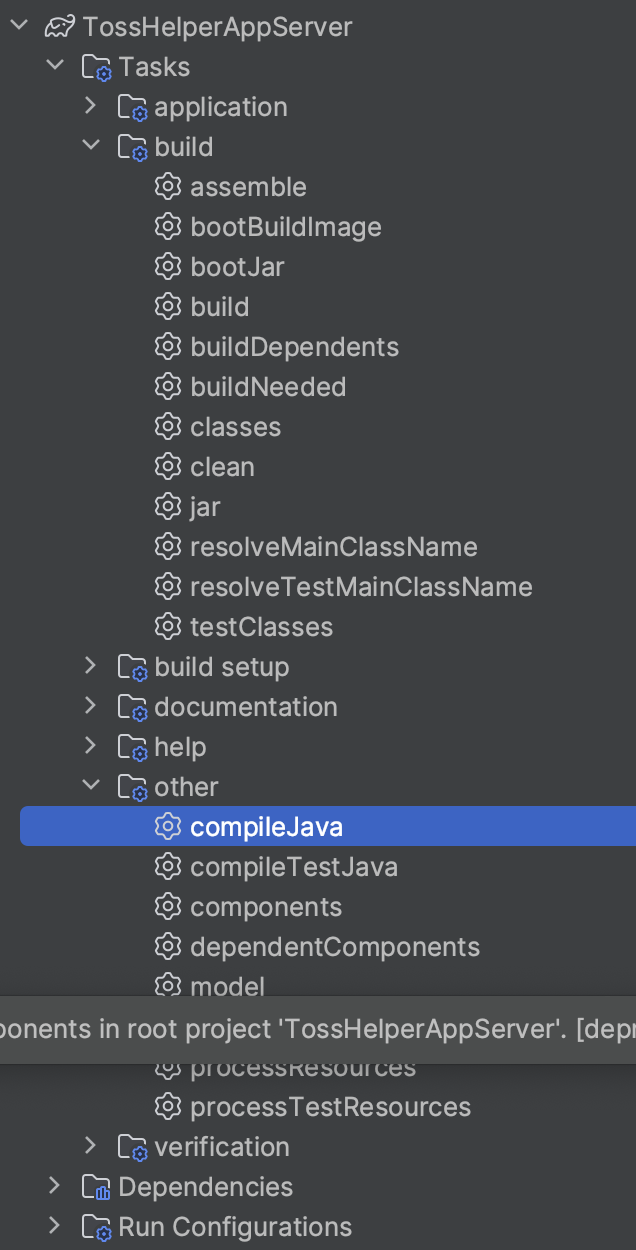Viewport: 636px width, 1250px height.
Task: Expand the Dependencies node
Action: [x=55, y=1186]
